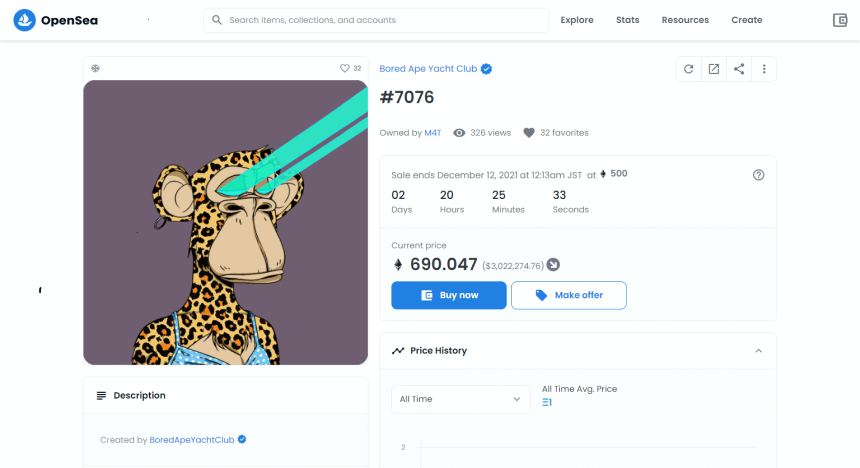Open the three-dot more options menu
860x468 pixels.
click(764, 69)
